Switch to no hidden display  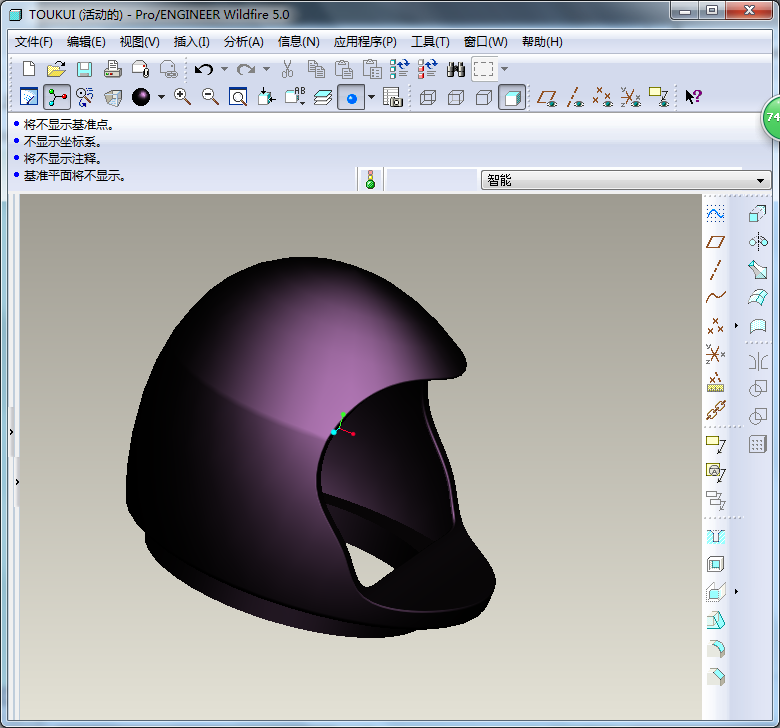[484, 97]
